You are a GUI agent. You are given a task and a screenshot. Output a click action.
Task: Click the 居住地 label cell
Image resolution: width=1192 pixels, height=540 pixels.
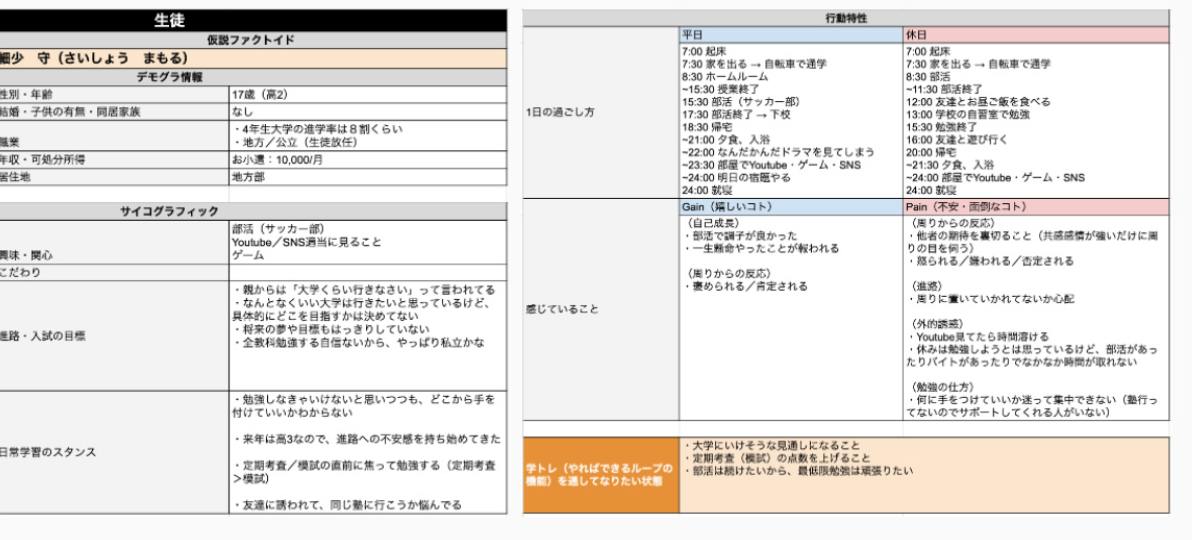(x=114, y=176)
